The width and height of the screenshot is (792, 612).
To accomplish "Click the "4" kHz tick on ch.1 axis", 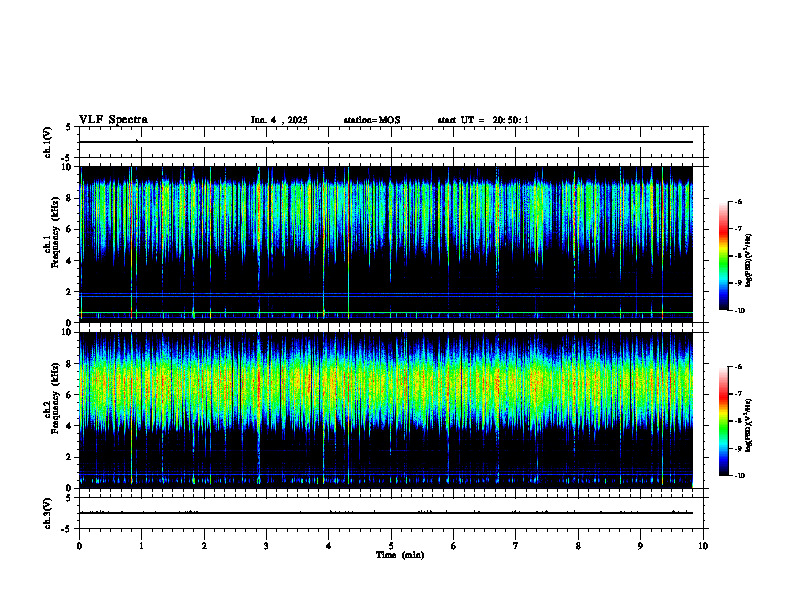I will [x=70, y=261].
